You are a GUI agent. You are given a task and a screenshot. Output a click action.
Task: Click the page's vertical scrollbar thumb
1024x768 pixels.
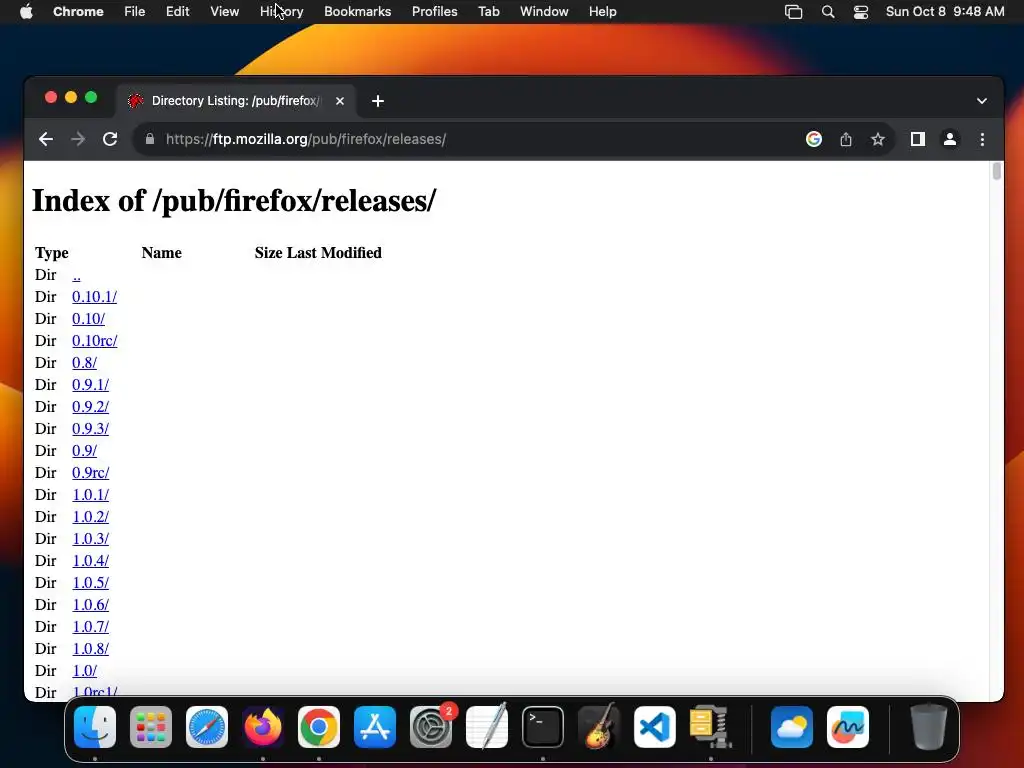(x=997, y=171)
